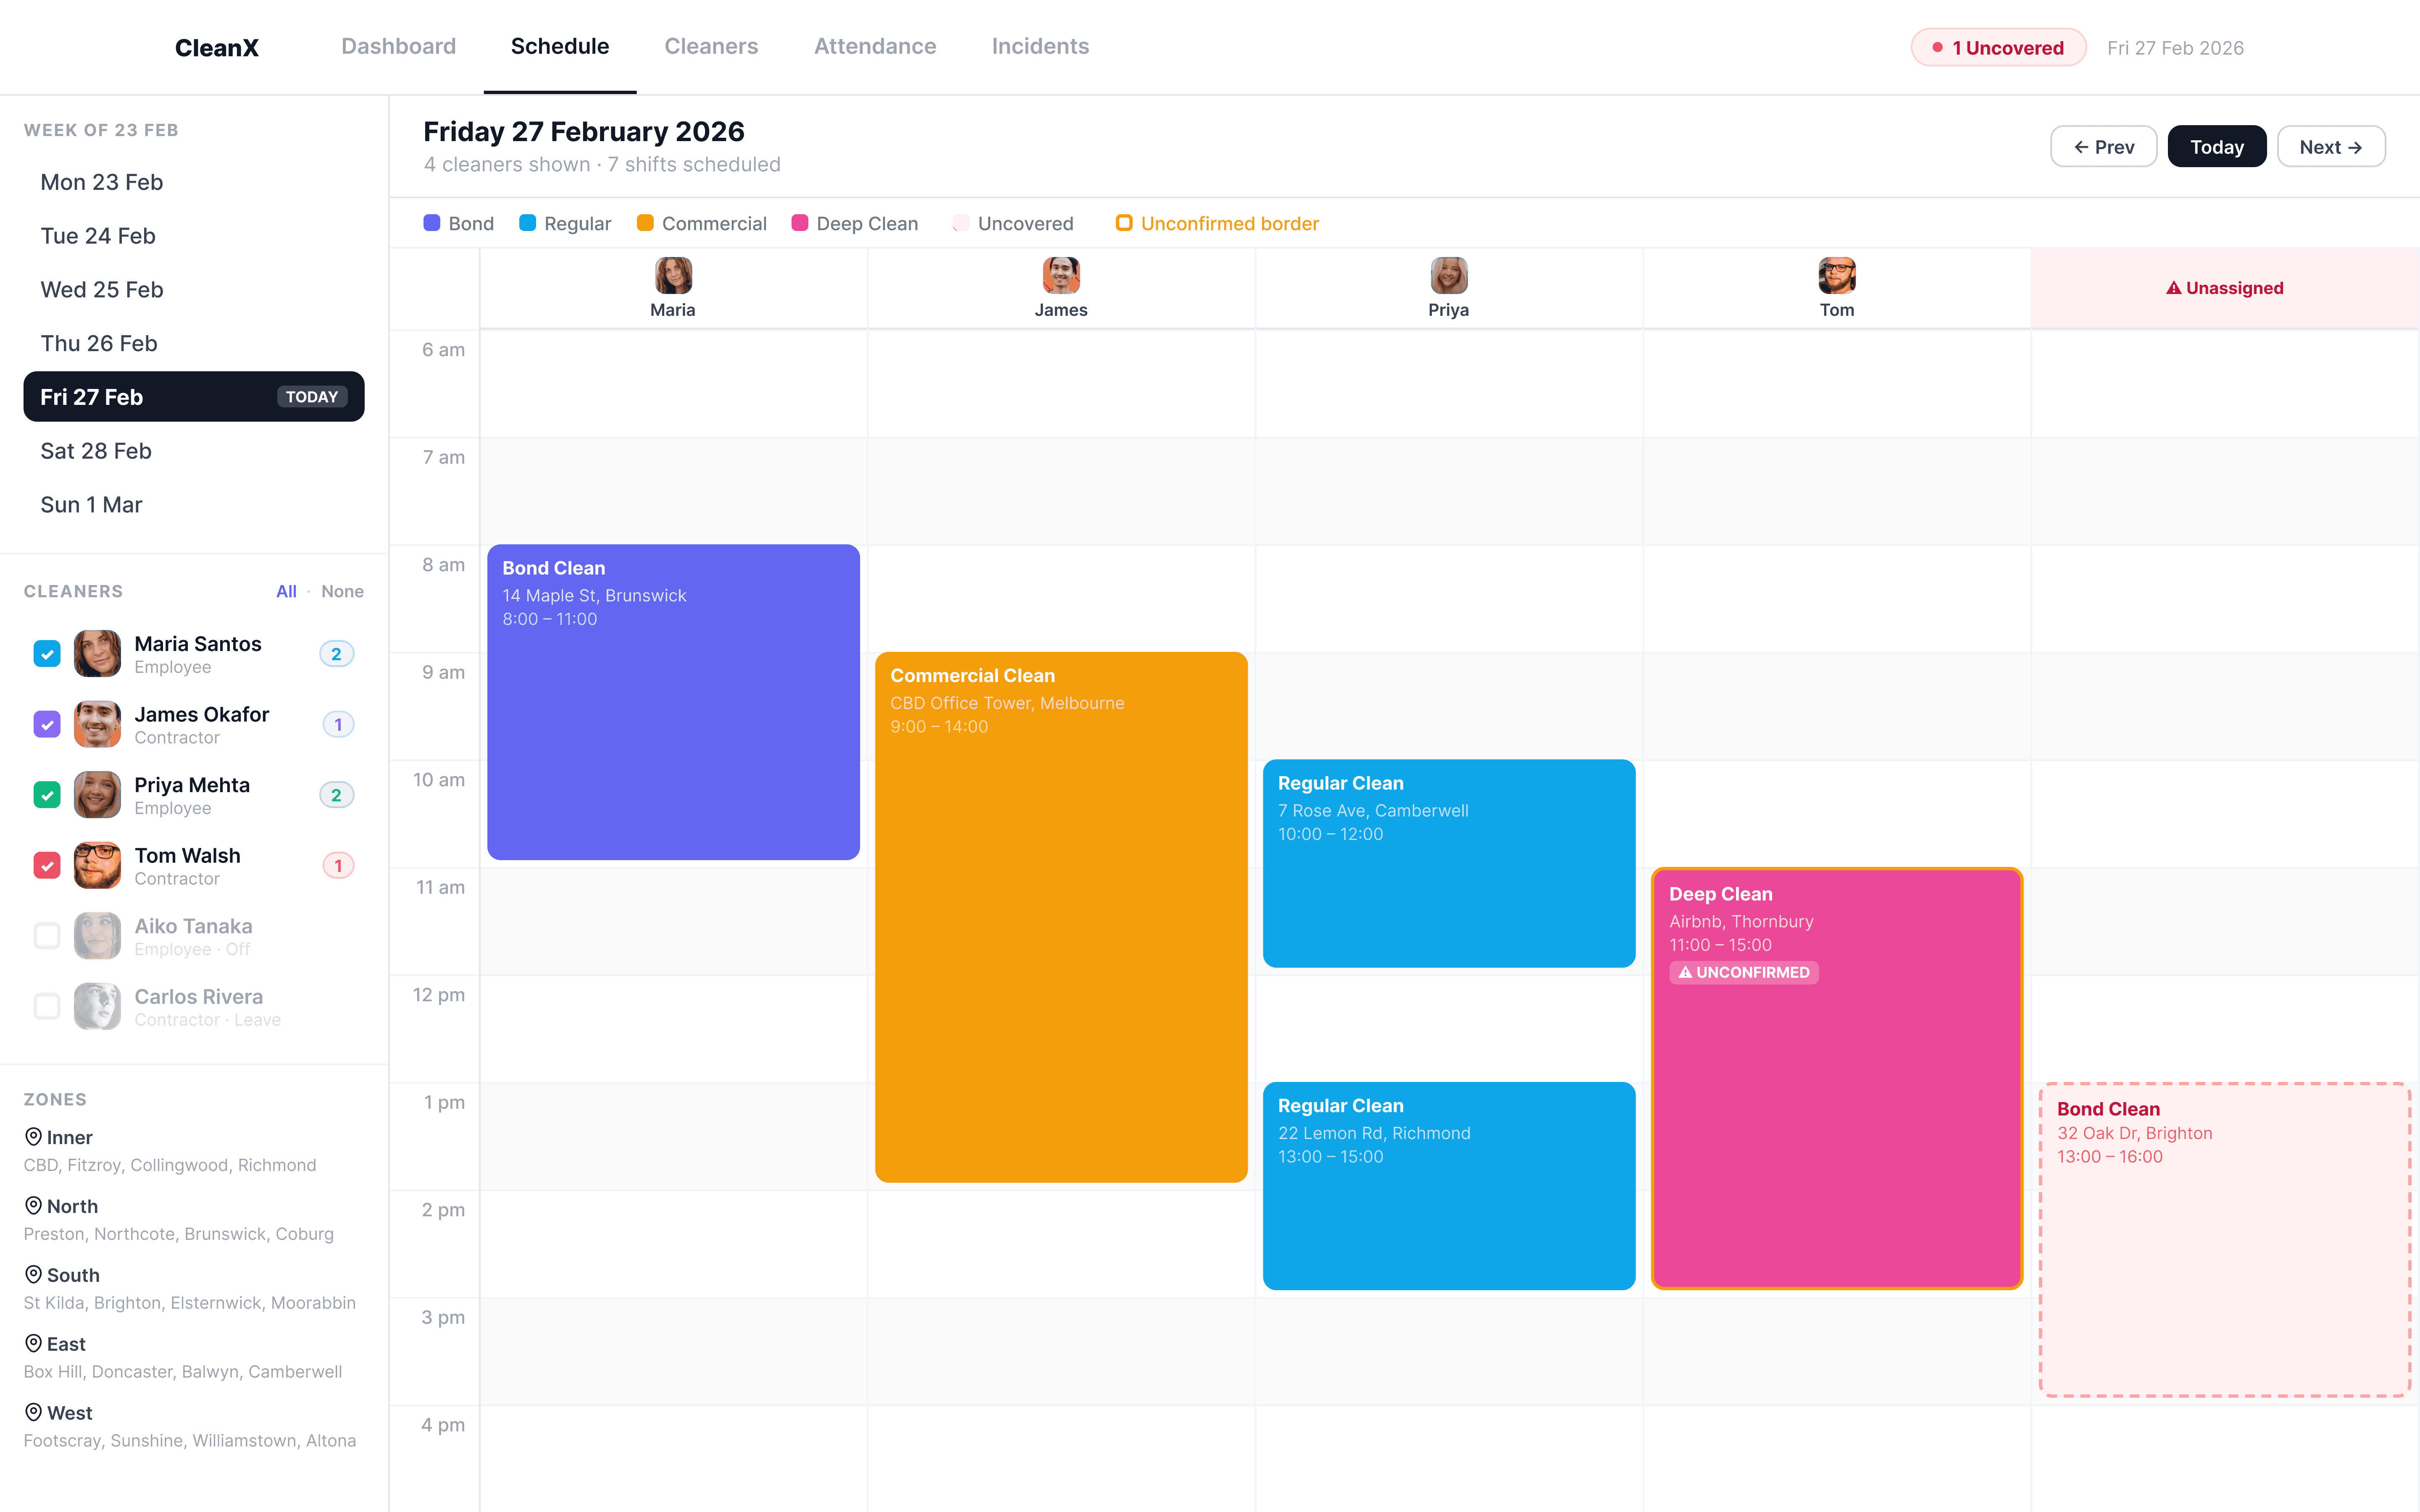
Task: Go to next day with Next button
Action: click(x=2330, y=147)
